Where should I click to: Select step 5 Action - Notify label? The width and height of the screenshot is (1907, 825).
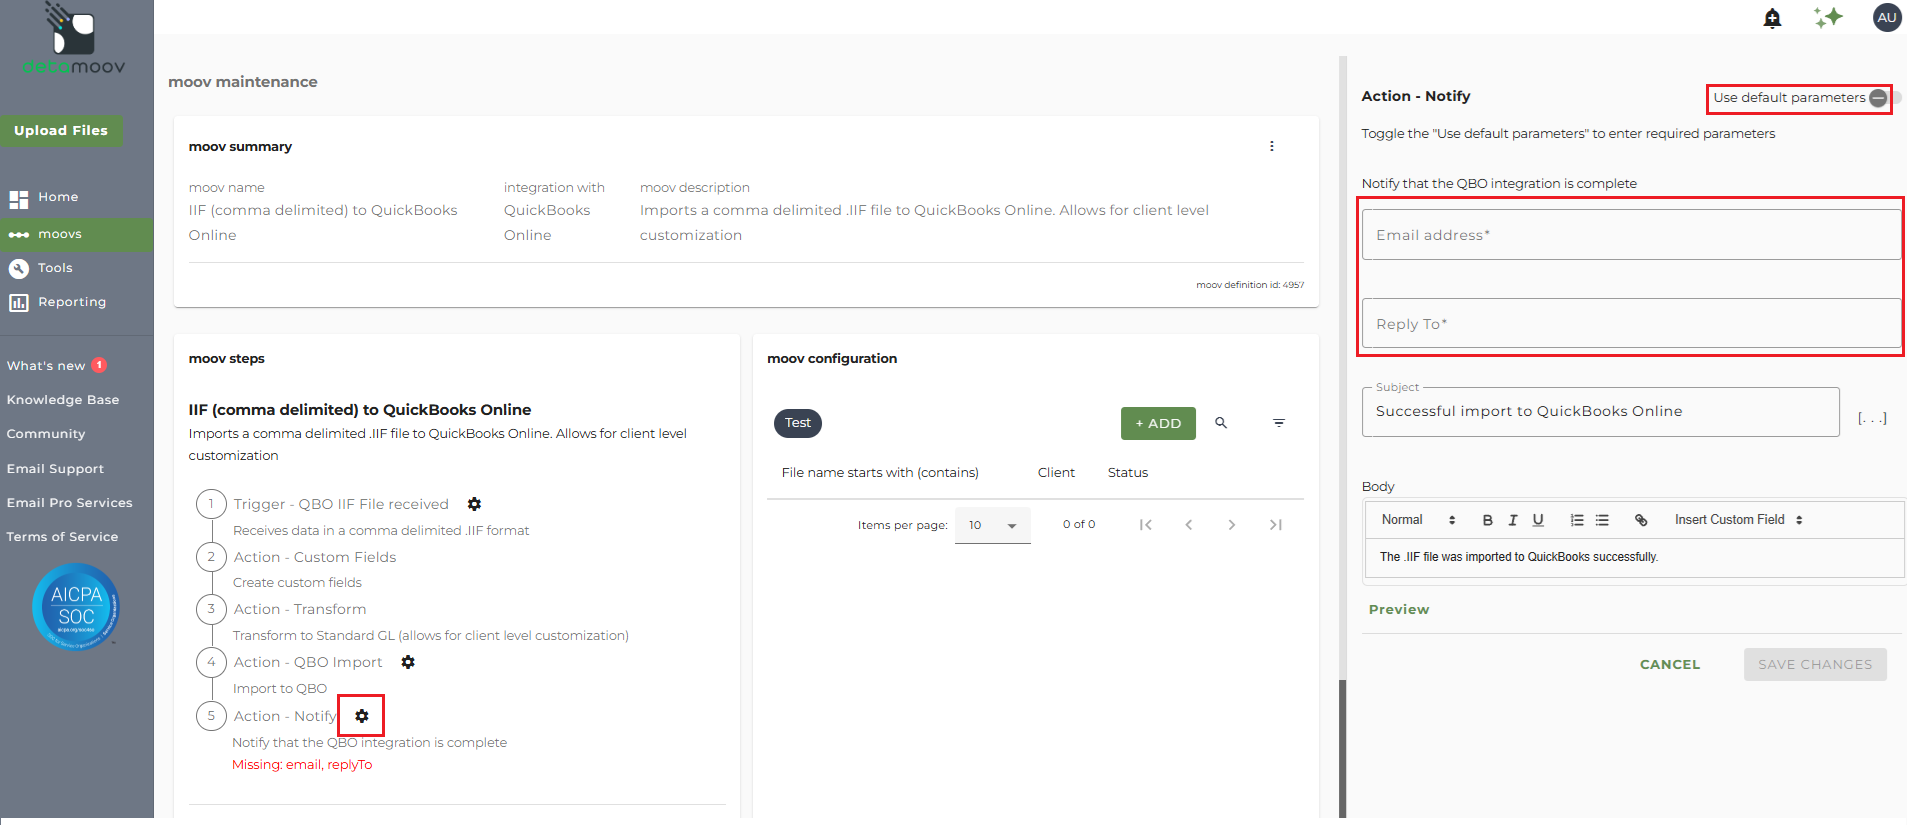click(x=285, y=716)
